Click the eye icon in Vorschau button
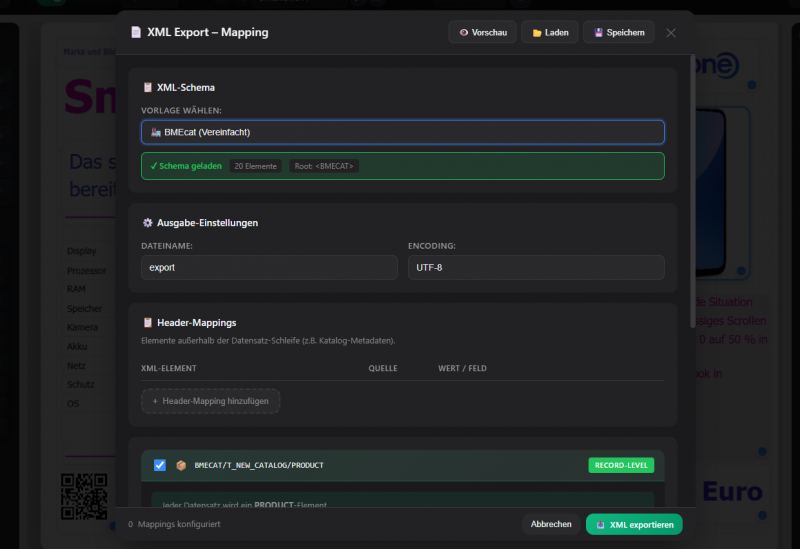 [x=463, y=32]
